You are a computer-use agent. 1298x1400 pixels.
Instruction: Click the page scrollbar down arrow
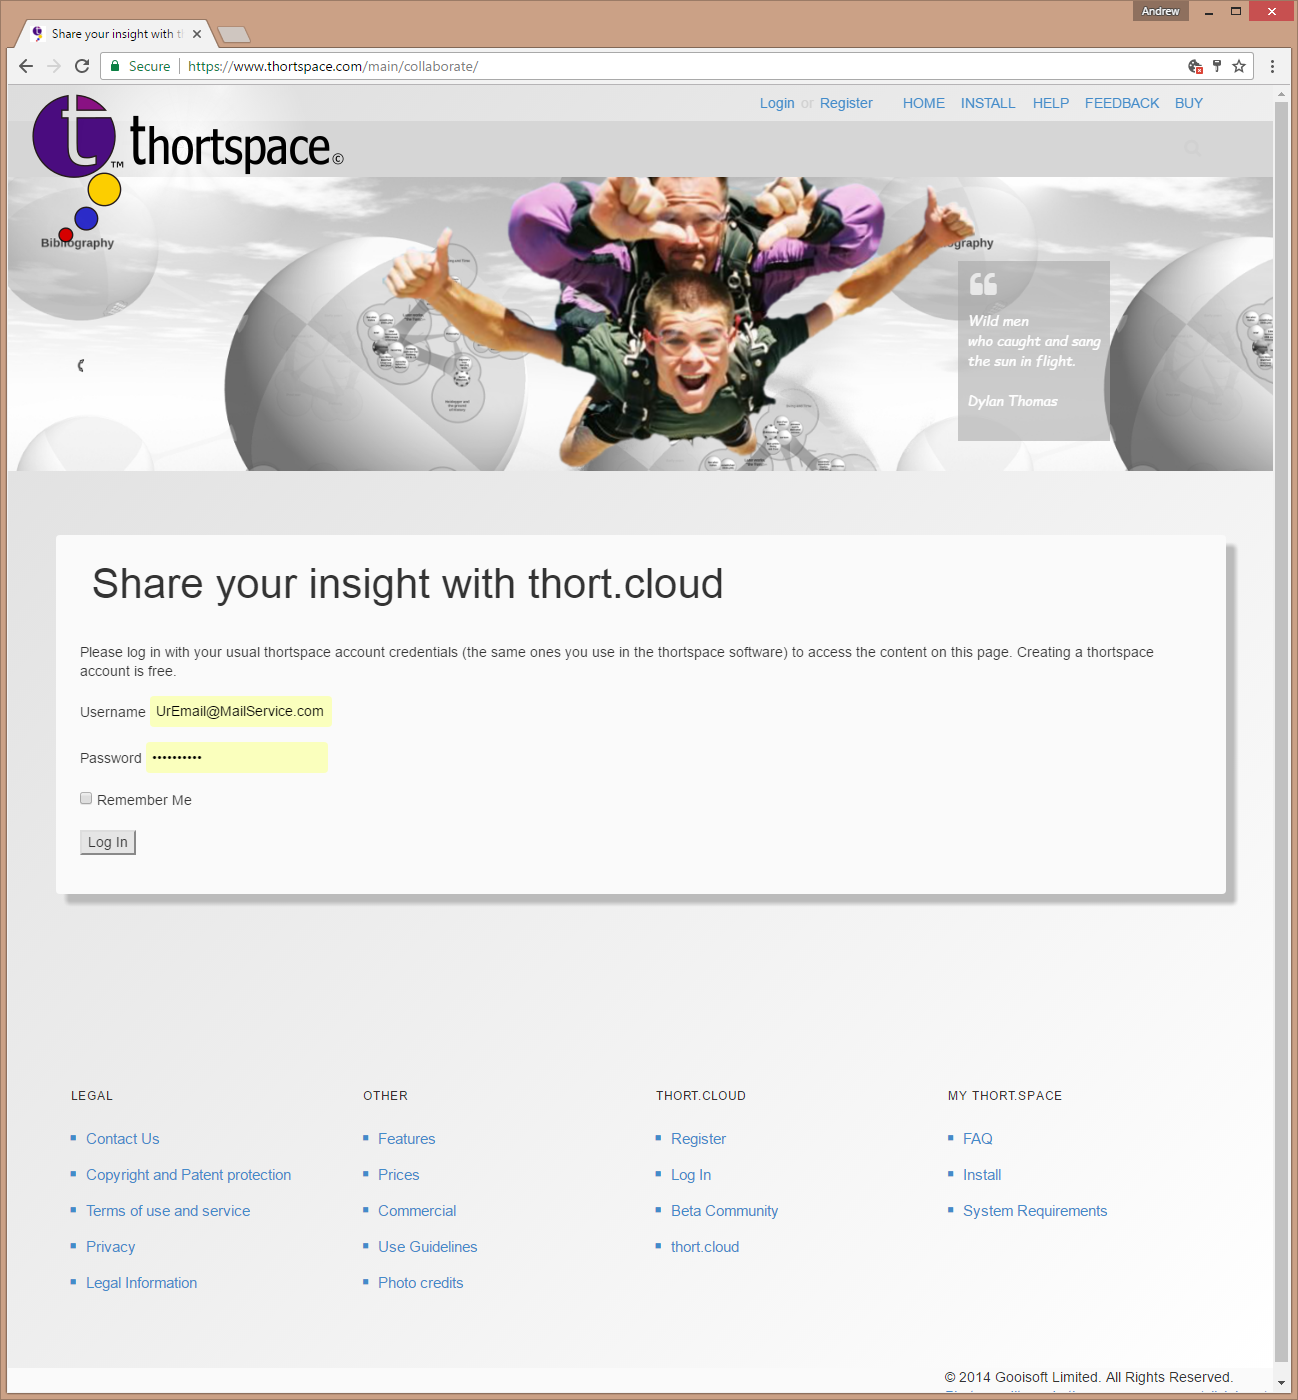[1281, 1383]
